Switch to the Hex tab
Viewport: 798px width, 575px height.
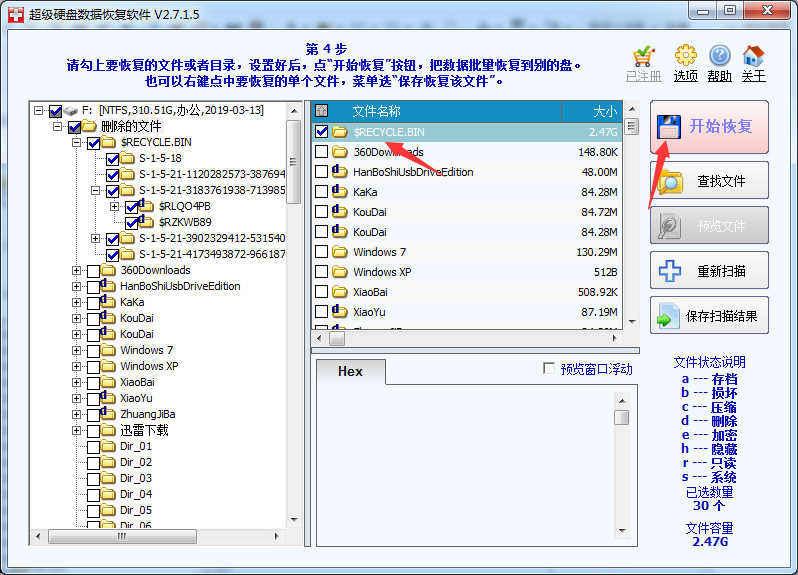pos(350,371)
